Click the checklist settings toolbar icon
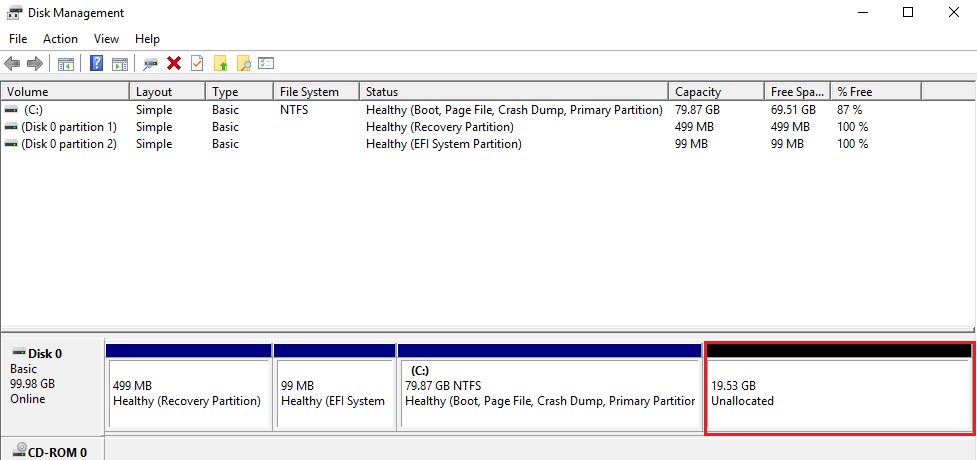Viewport: 977px width, 460px height. click(x=266, y=64)
